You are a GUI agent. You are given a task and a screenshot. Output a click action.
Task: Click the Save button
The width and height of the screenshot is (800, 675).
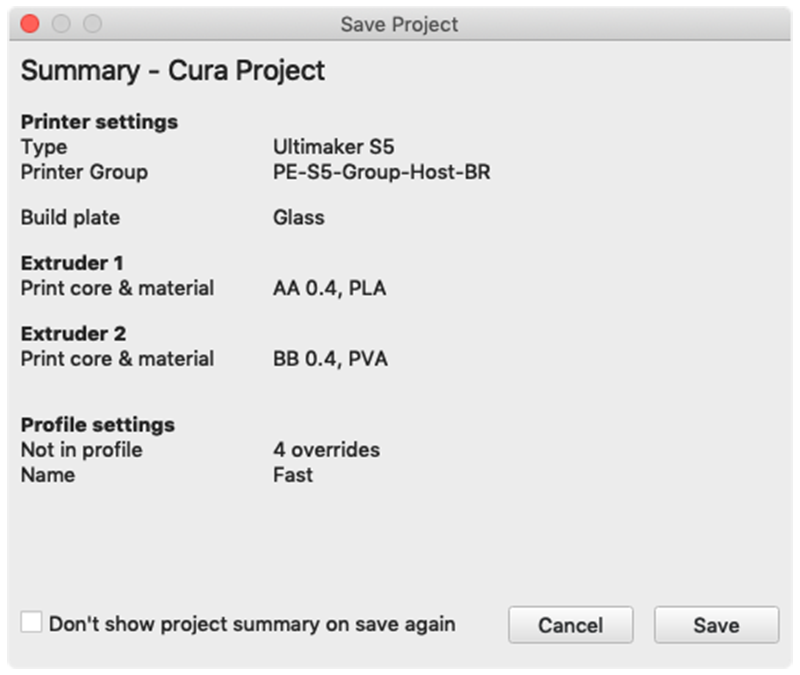click(716, 625)
